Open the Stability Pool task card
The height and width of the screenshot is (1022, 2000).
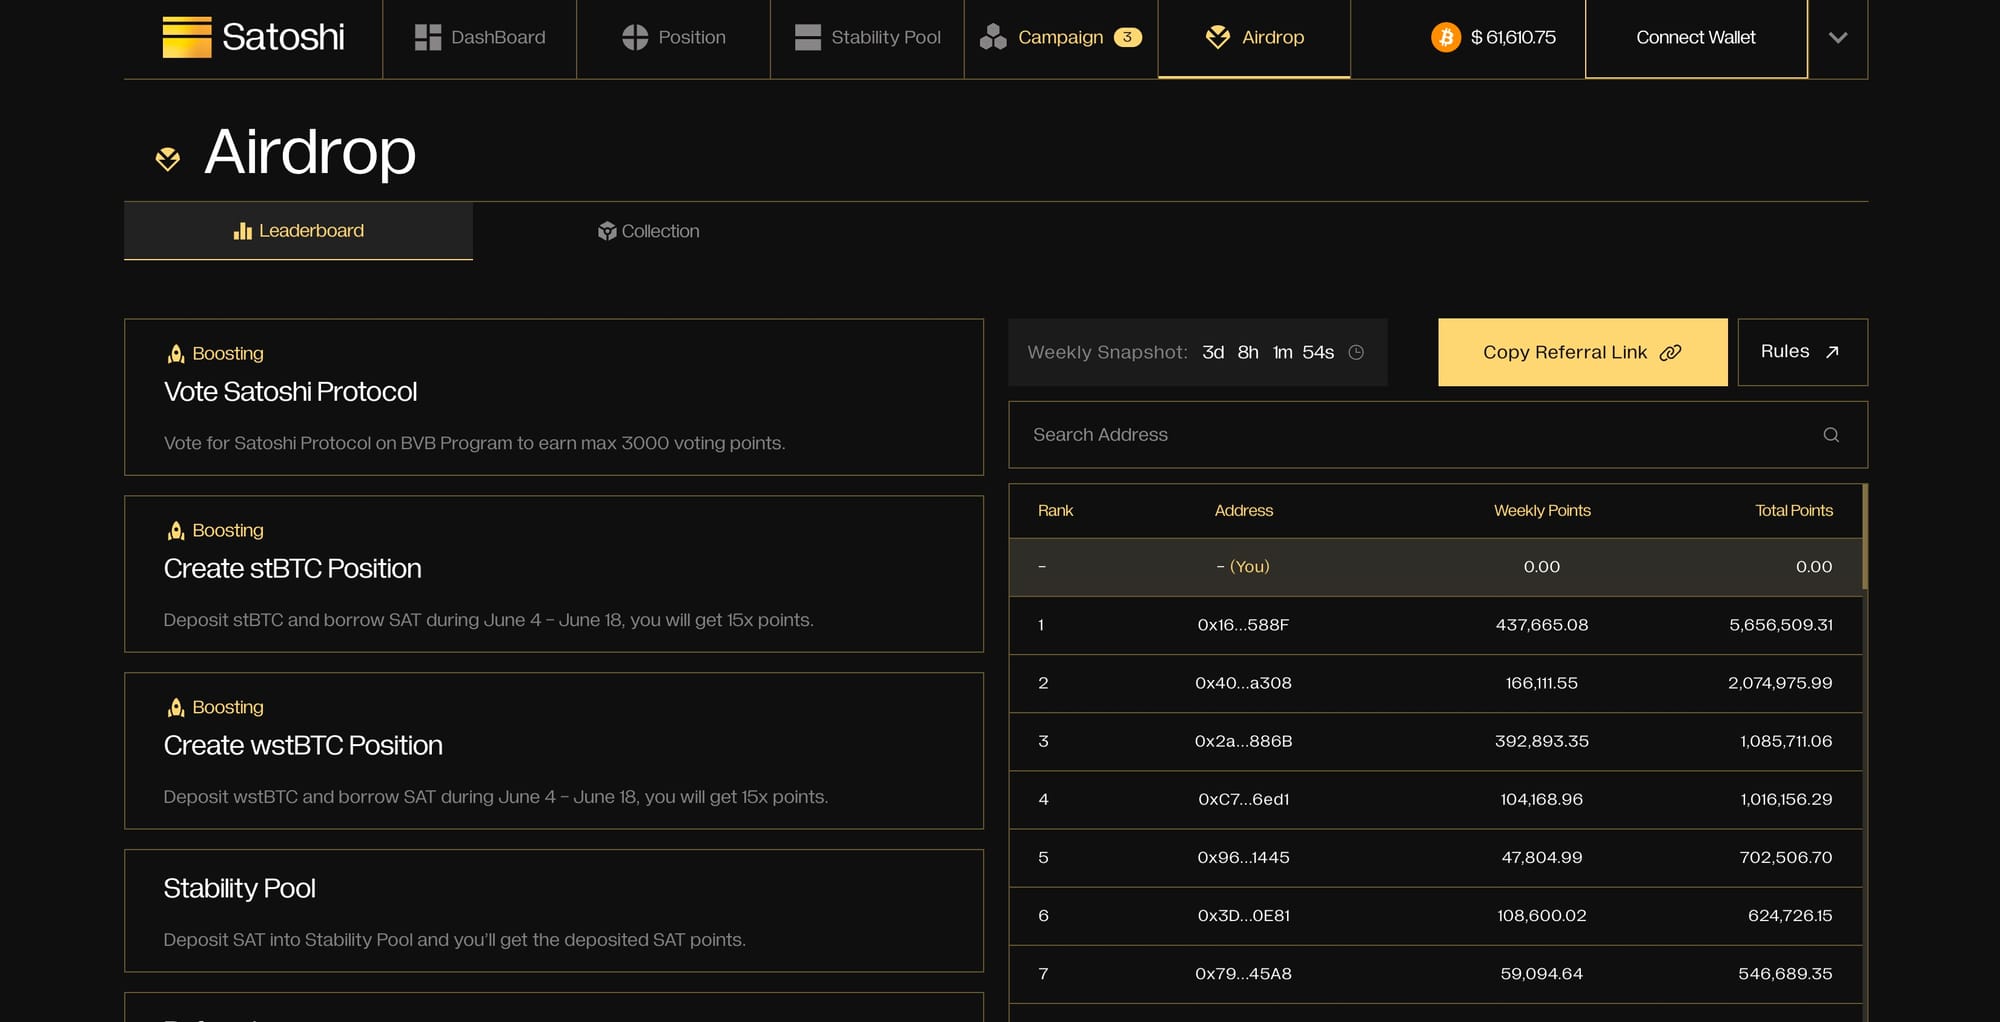554,911
